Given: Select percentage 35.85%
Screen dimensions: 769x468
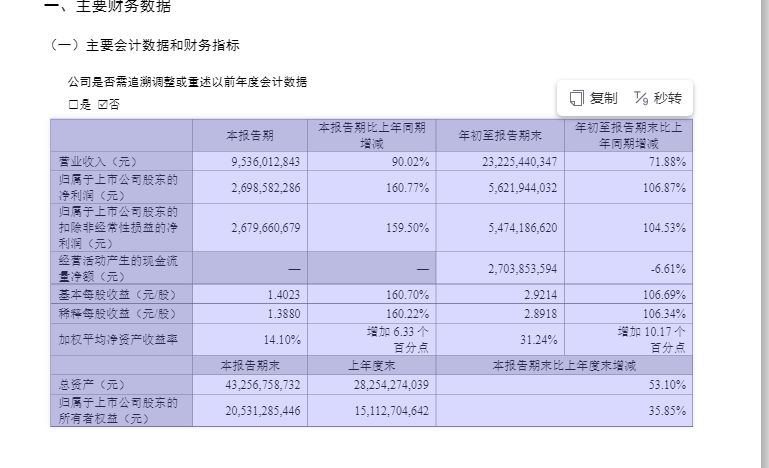Looking at the screenshot, I should 667,411.
